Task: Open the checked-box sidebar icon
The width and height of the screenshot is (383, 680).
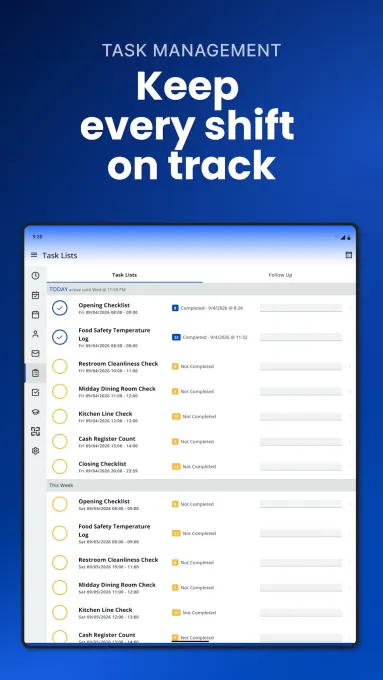Action: [36, 392]
